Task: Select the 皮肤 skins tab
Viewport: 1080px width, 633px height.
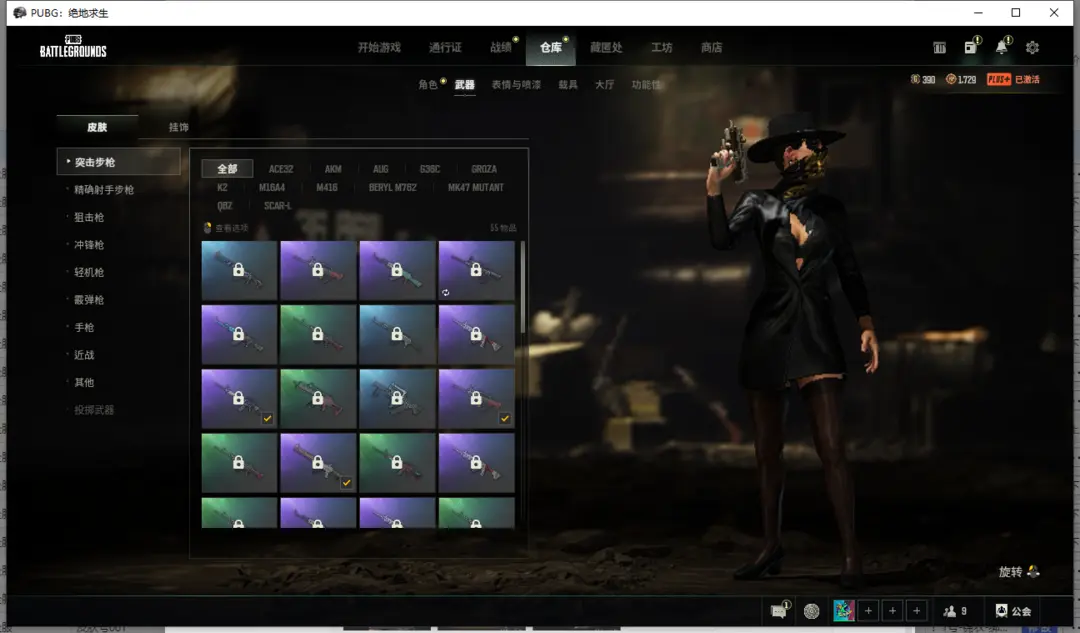Action: coord(97,127)
